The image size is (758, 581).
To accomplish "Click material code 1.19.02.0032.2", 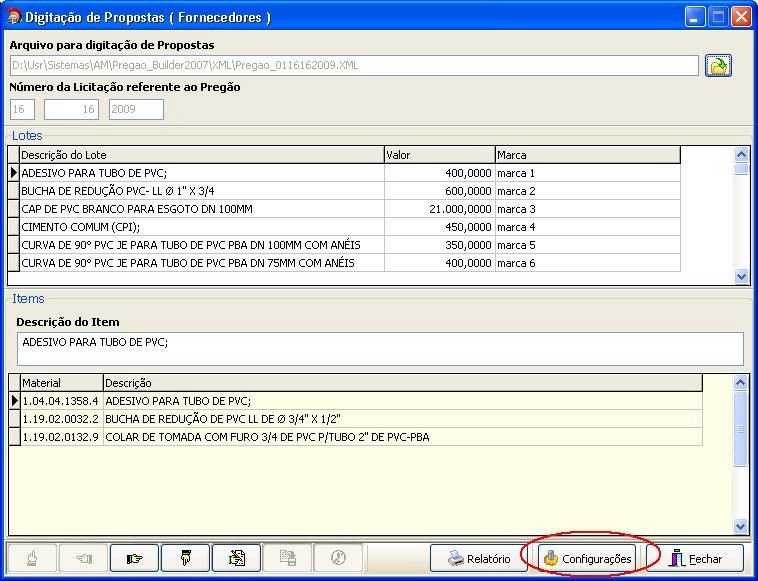I will click(62, 419).
